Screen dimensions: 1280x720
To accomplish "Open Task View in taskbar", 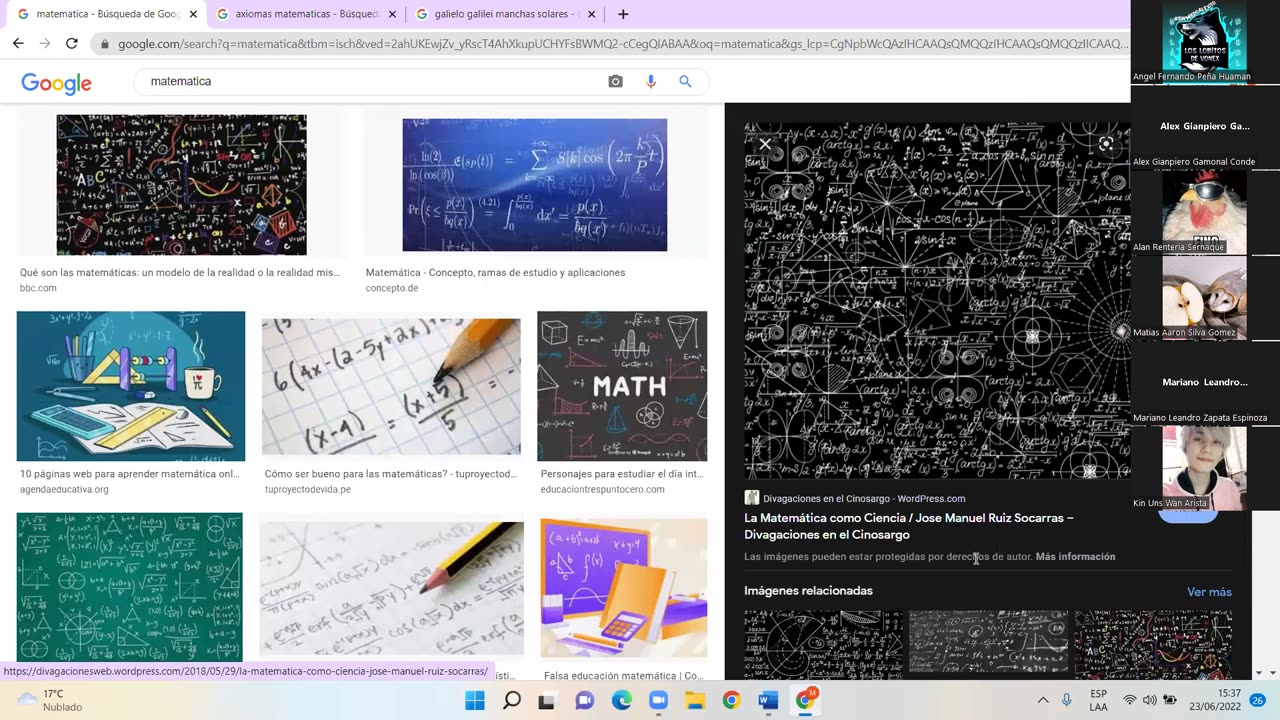I will point(547,700).
